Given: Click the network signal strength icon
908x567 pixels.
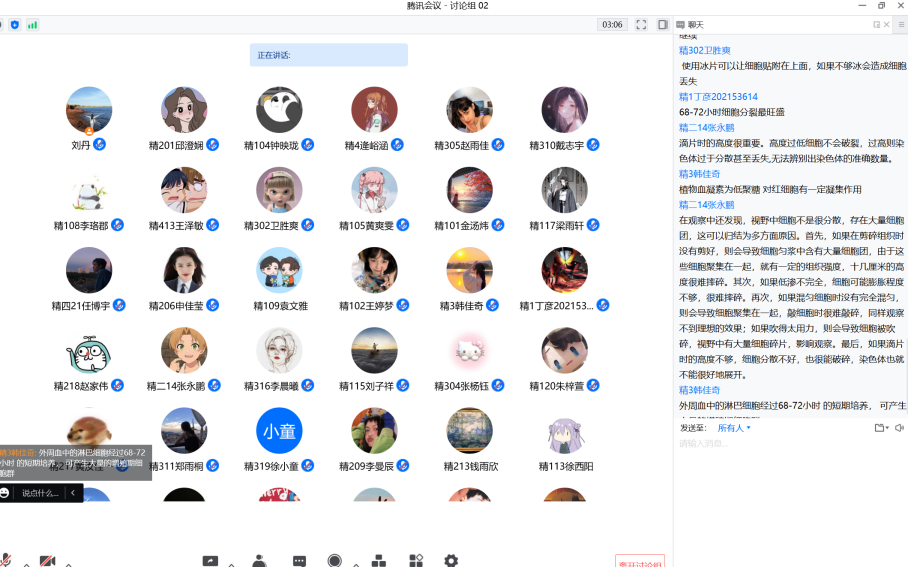Looking at the screenshot, I should tap(32, 24).
